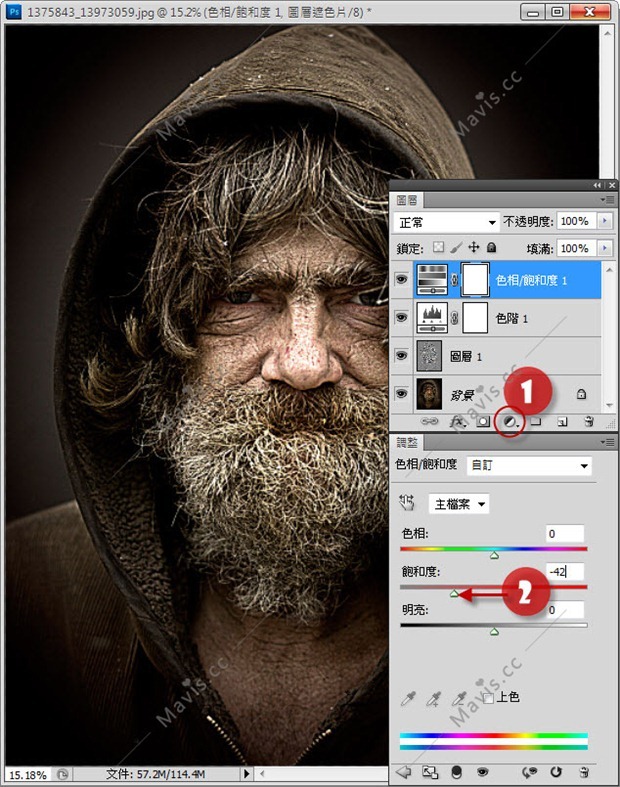Create a new layer
The height and width of the screenshot is (787, 620).
[563, 422]
